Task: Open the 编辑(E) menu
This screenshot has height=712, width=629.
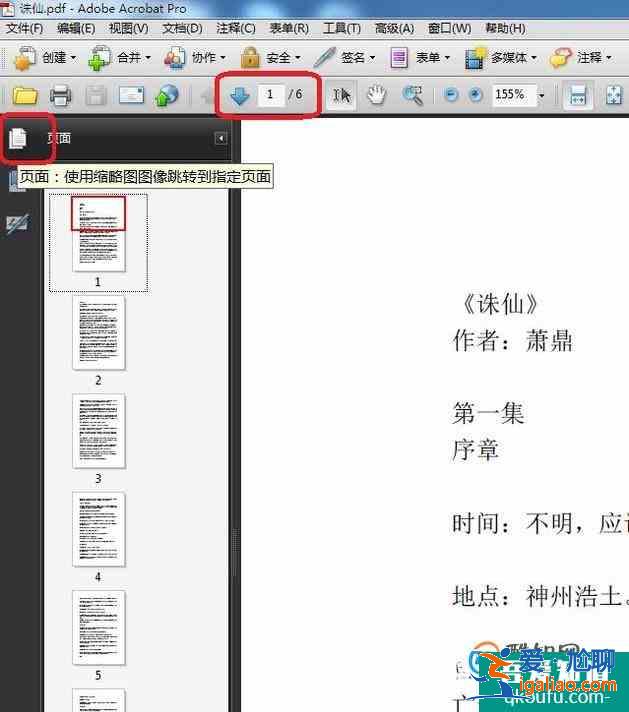Action: click(76, 29)
